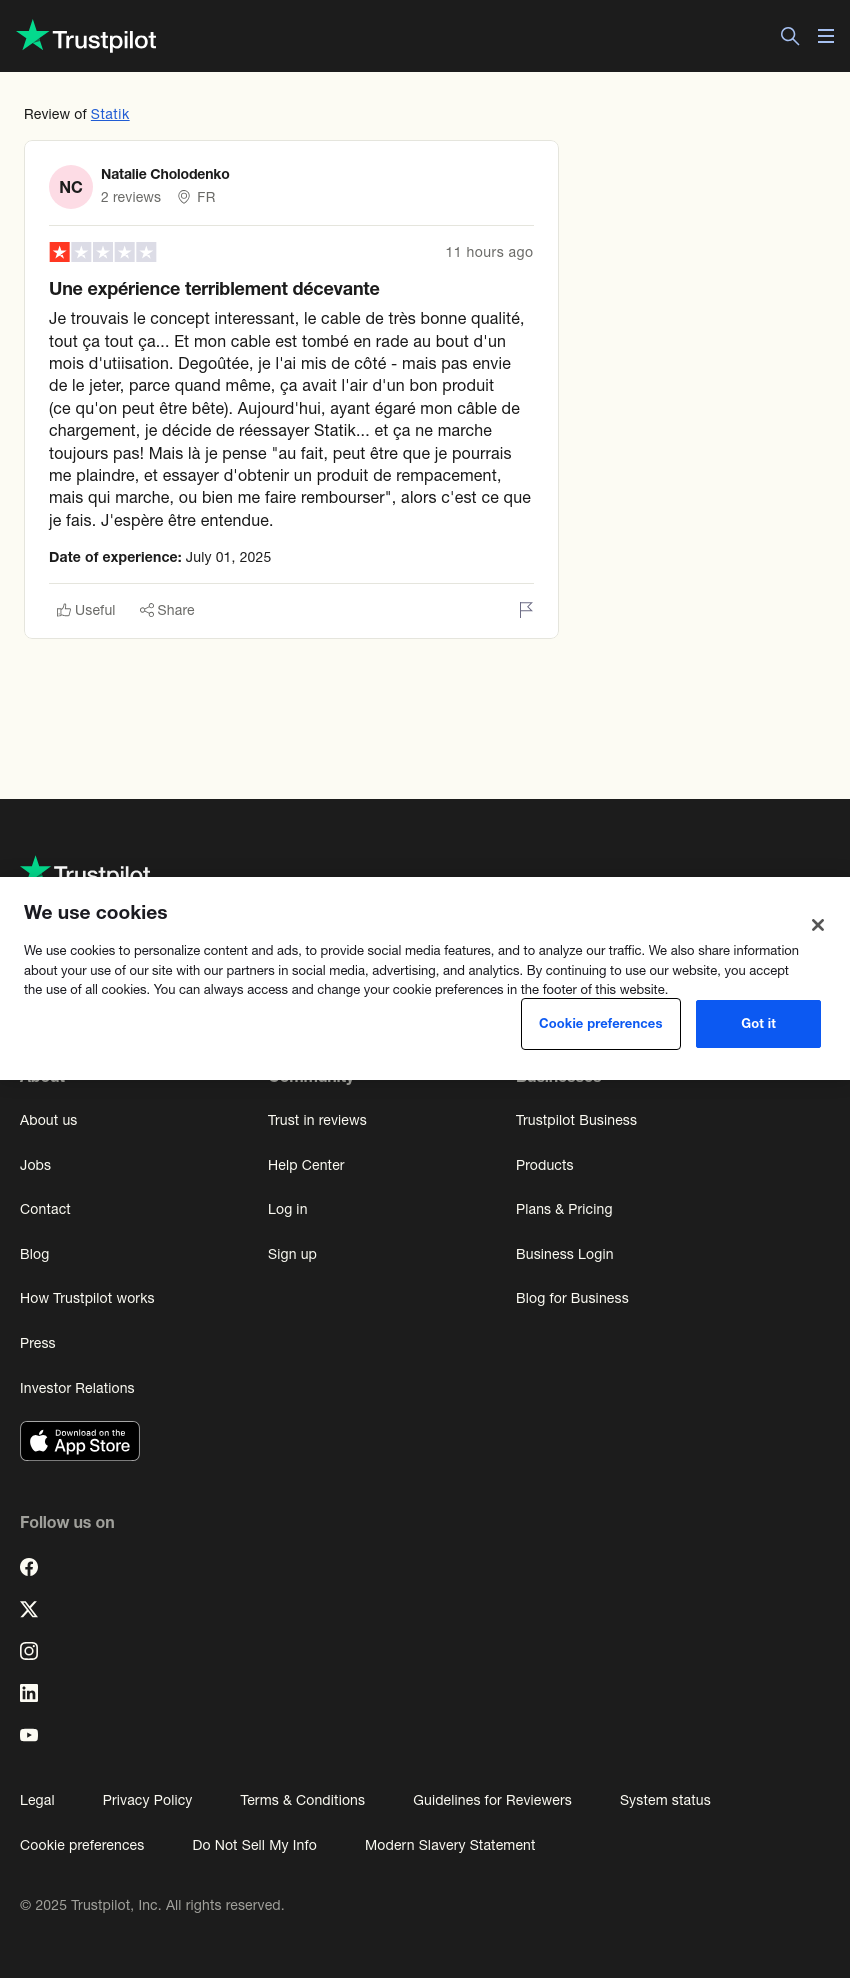Open the search magnifier icon in header
850x1978 pixels.
pyautogui.click(x=790, y=36)
